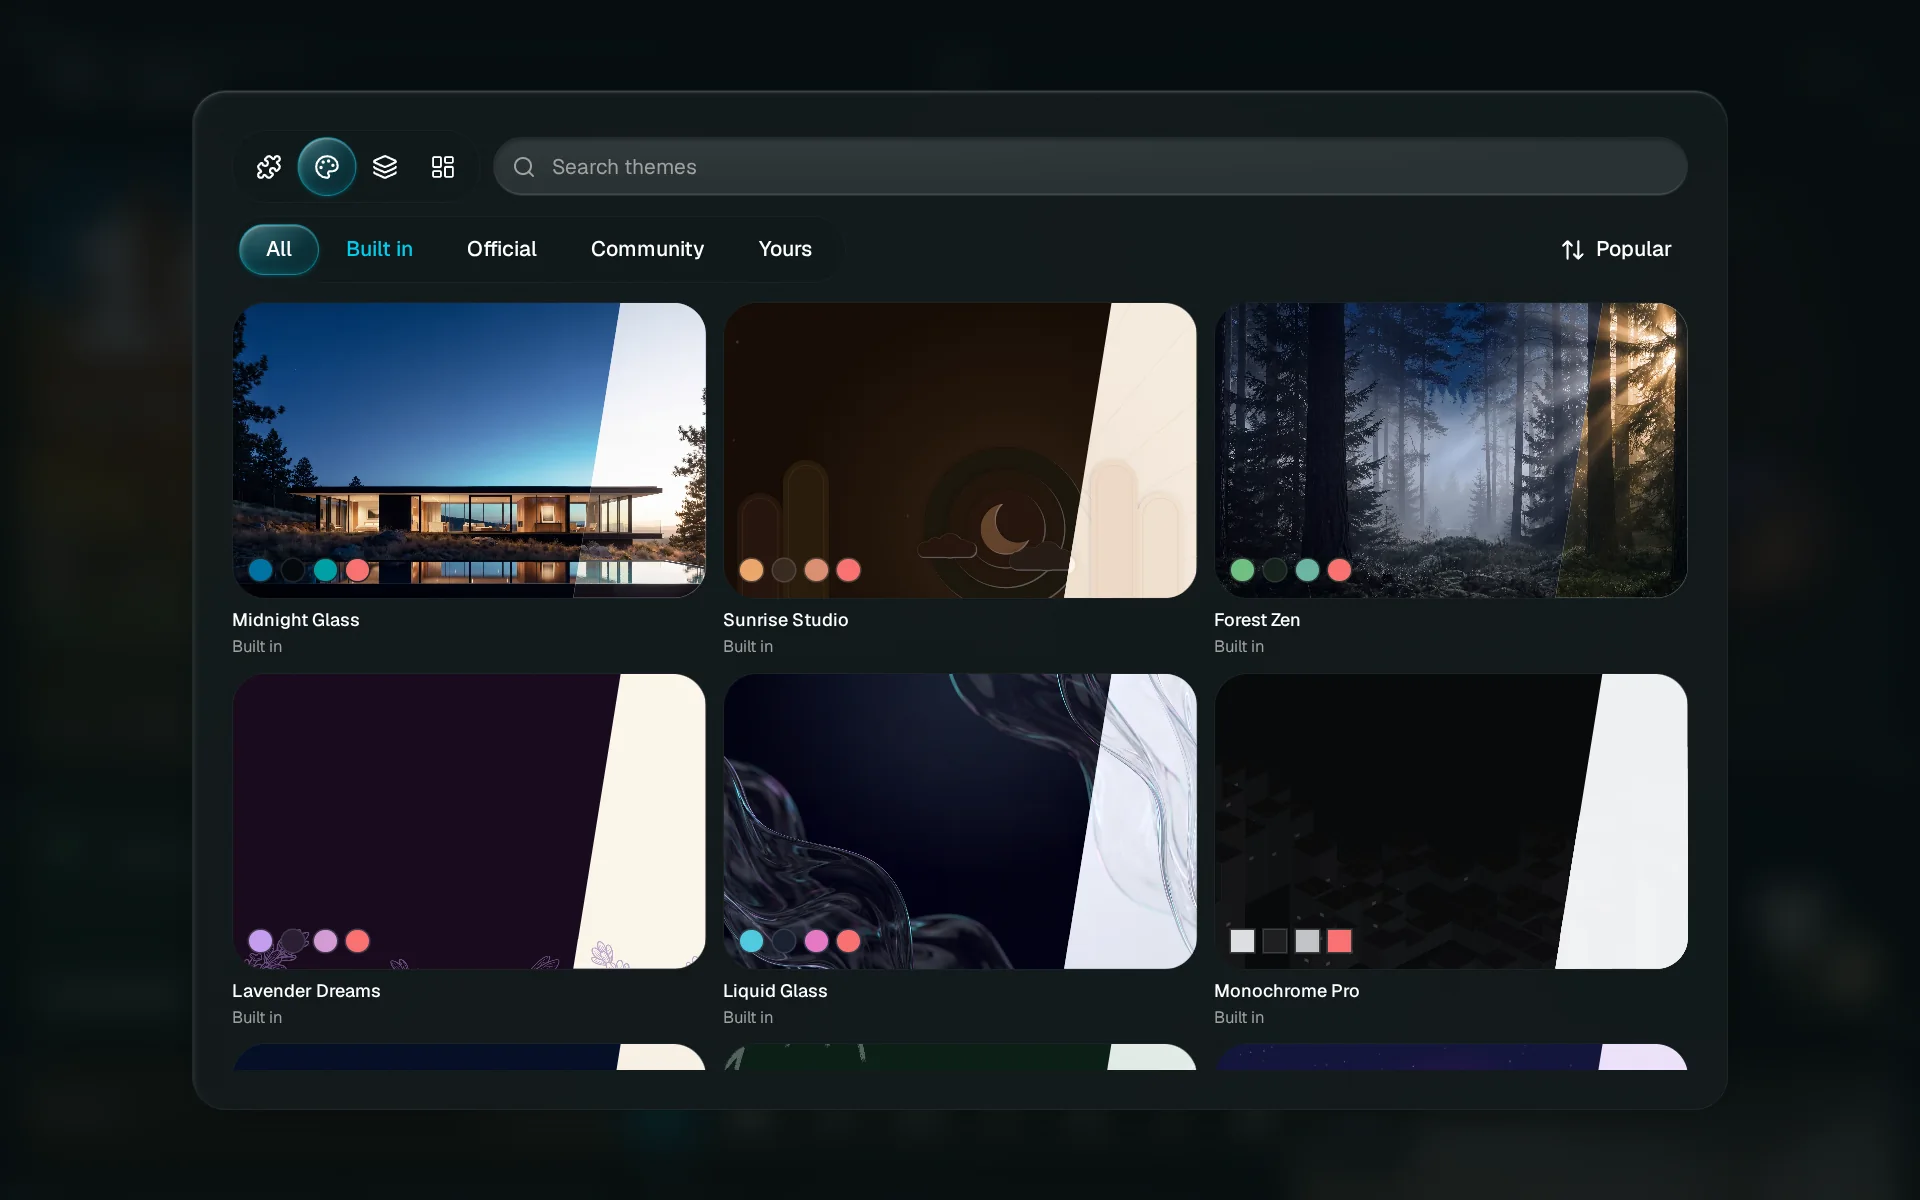Click the Midnight Glass theme title

click(295, 620)
